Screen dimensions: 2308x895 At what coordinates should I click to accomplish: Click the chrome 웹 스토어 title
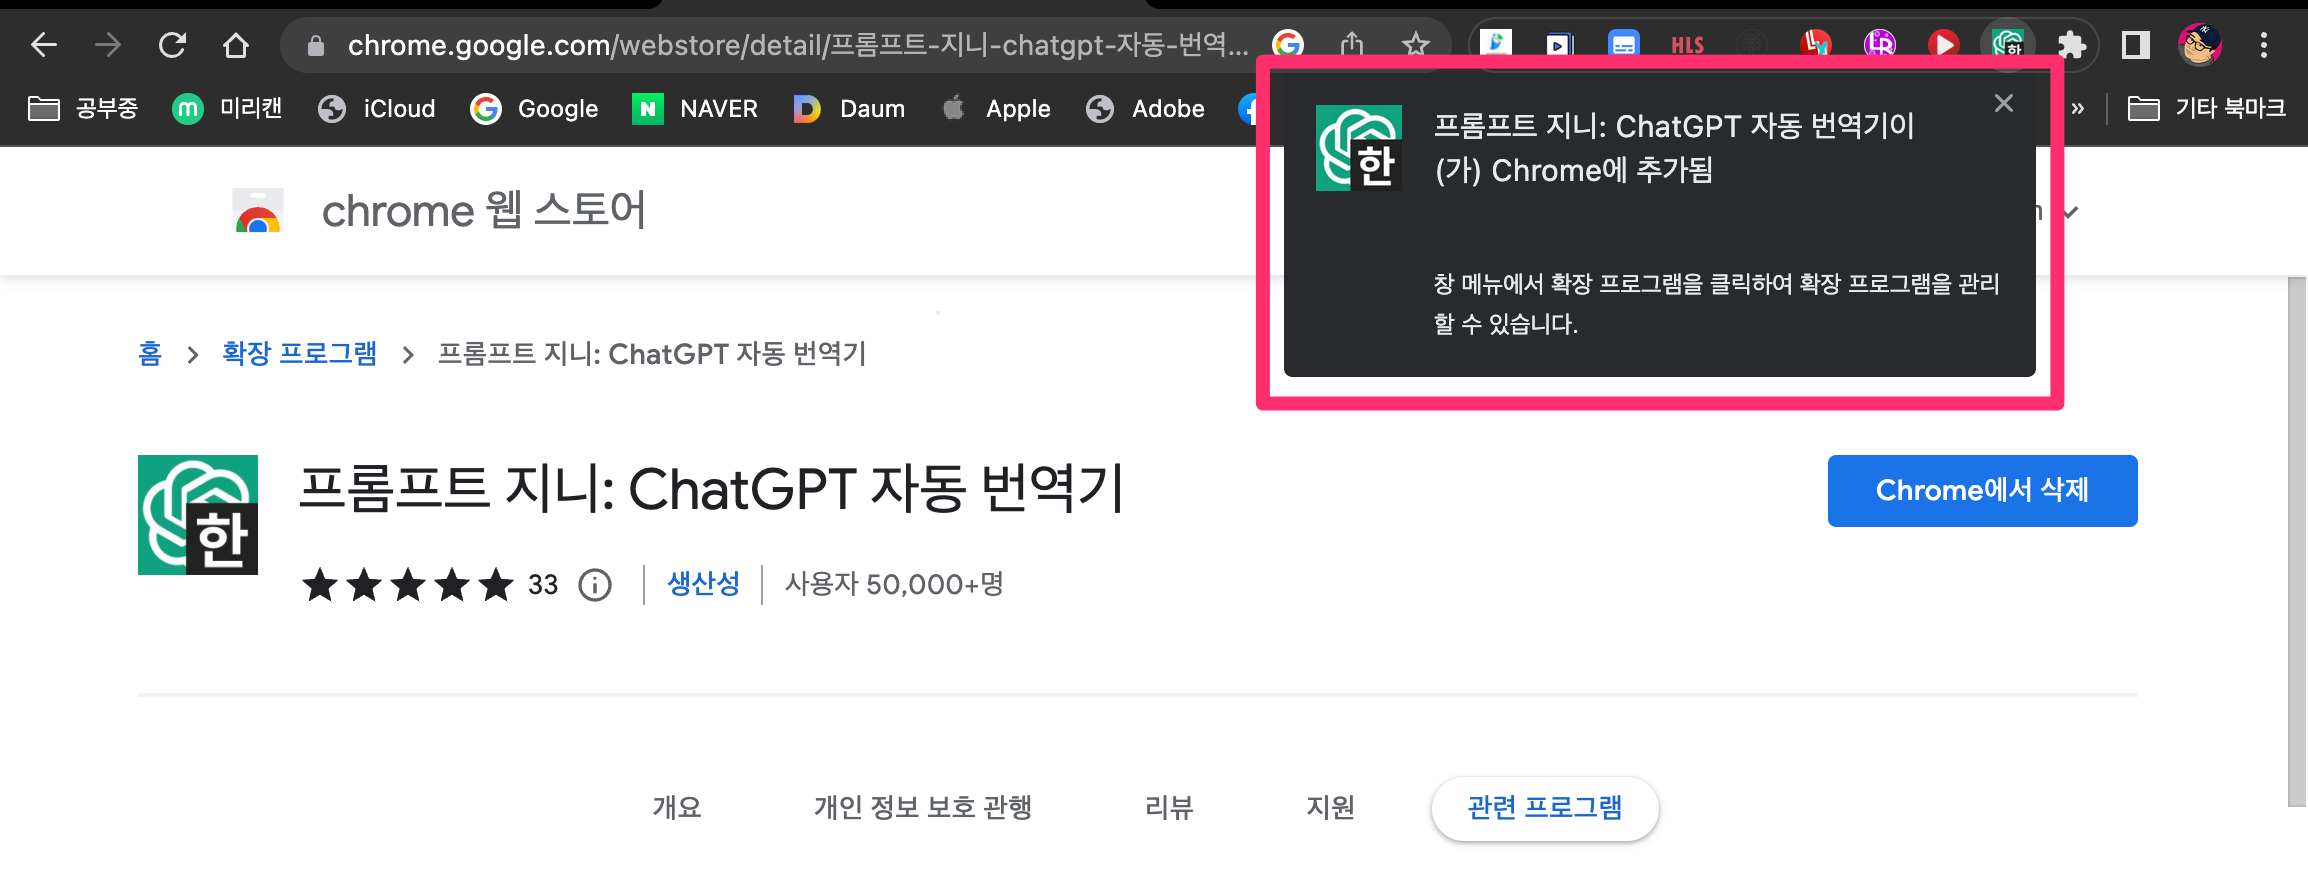point(484,210)
